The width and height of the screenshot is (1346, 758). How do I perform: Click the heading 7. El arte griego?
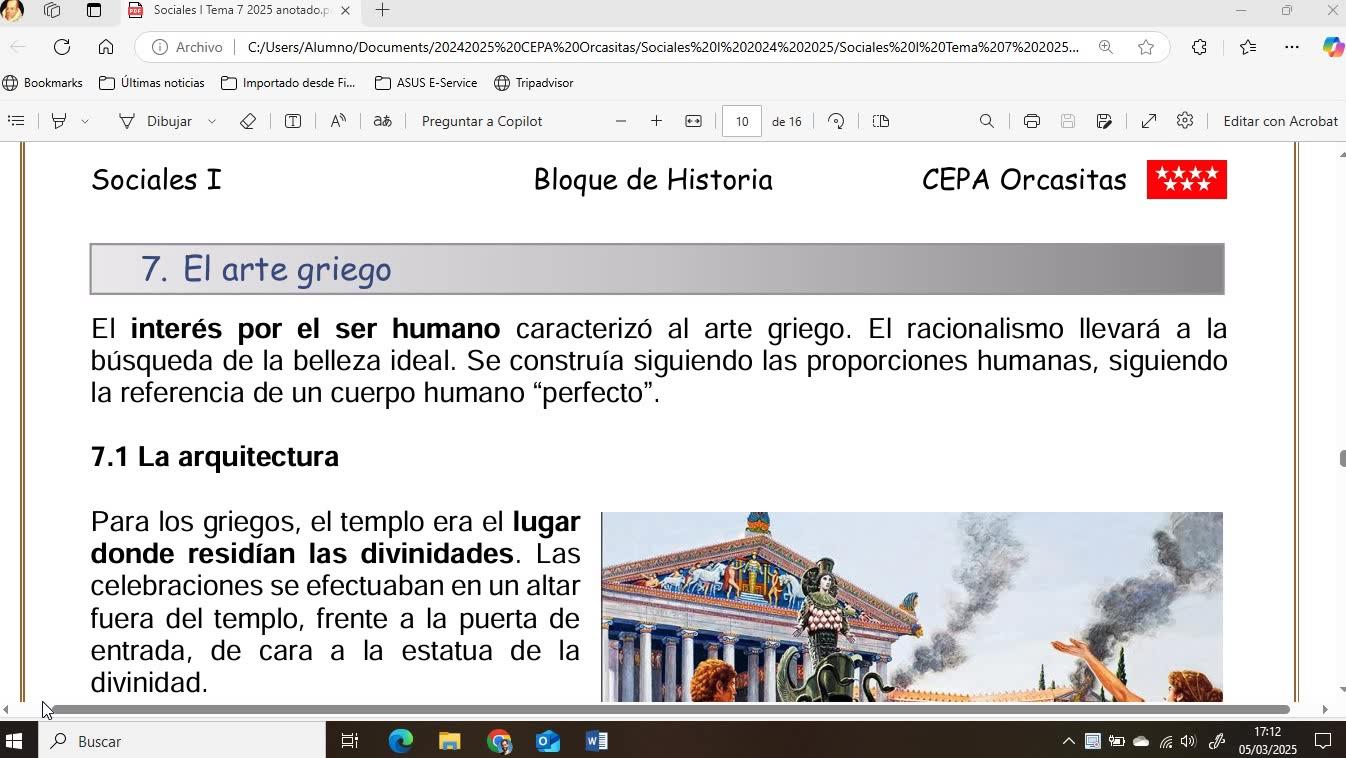point(266,269)
